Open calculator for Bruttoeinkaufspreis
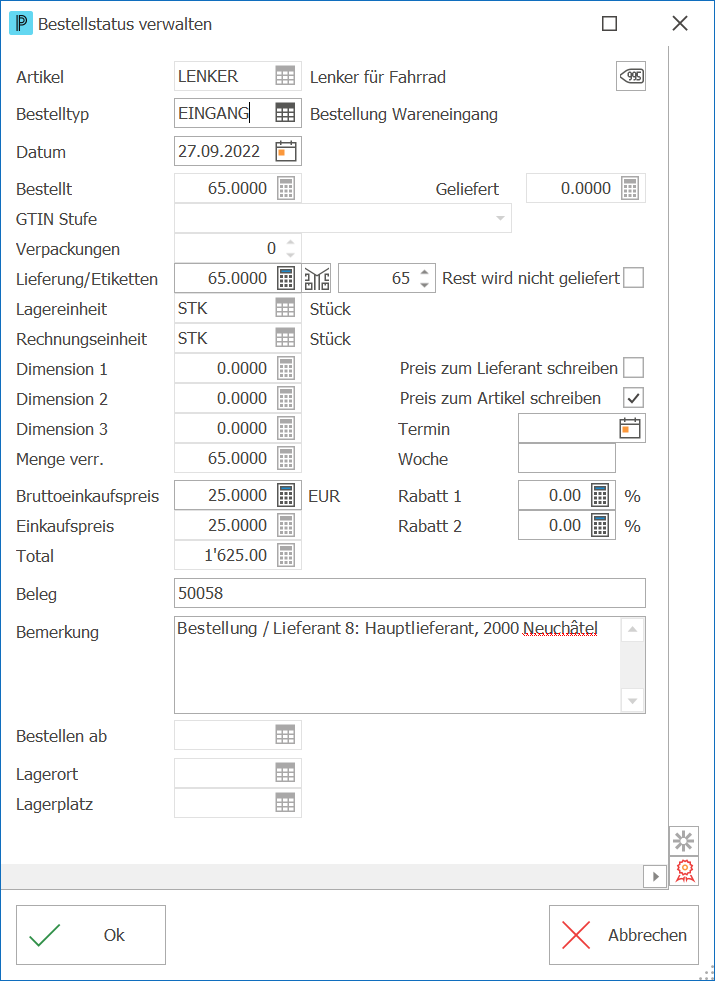The height and width of the screenshot is (981, 715). pos(286,496)
